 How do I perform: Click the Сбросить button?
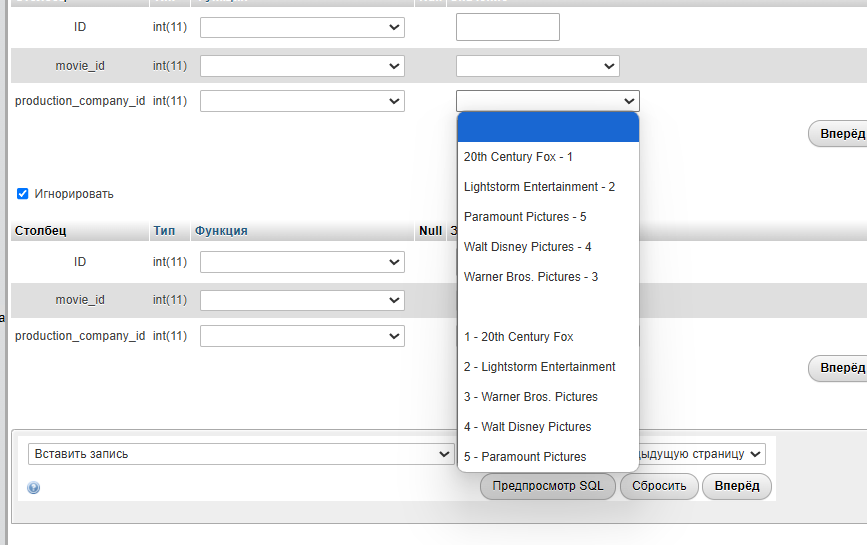point(659,486)
